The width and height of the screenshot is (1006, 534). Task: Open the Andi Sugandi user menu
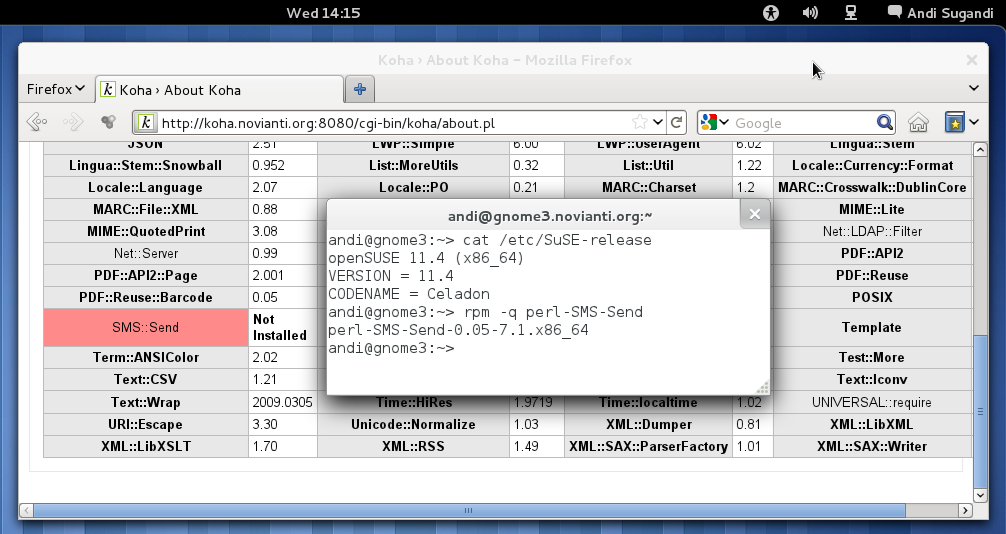coord(941,13)
